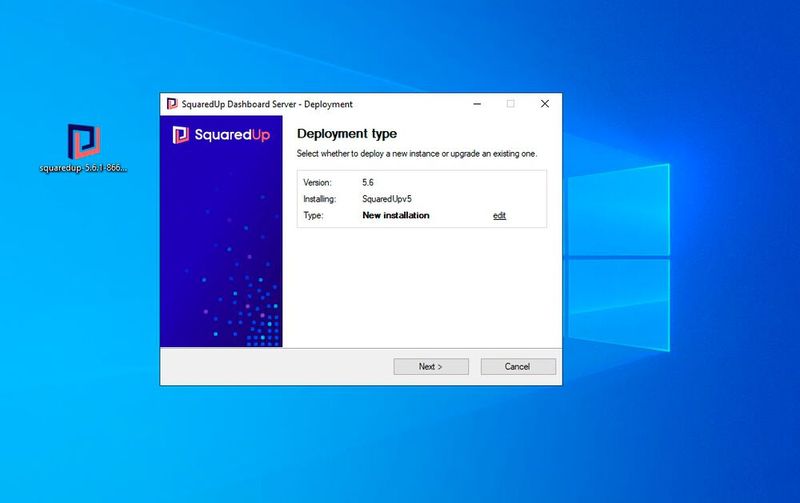Viewport: 800px width, 503px height.
Task: Click the 'SquaredUpv5' installing value
Action: (x=387, y=199)
